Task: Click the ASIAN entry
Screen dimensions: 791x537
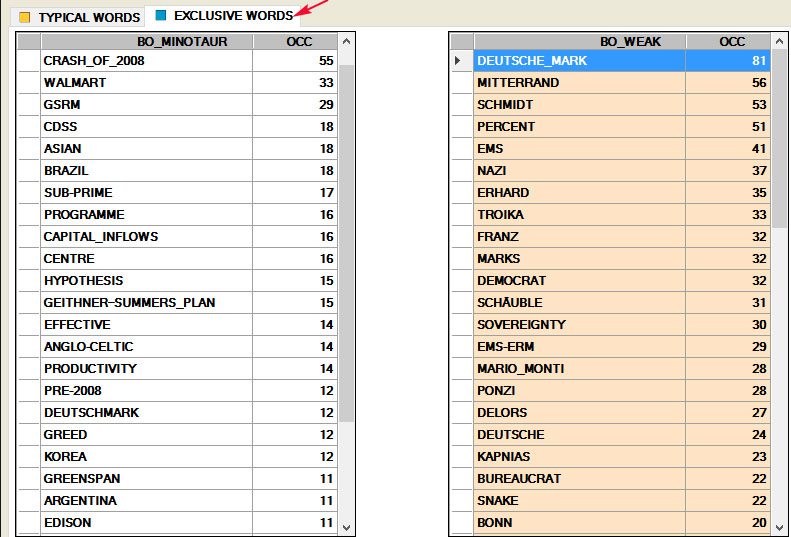Action: (178, 148)
